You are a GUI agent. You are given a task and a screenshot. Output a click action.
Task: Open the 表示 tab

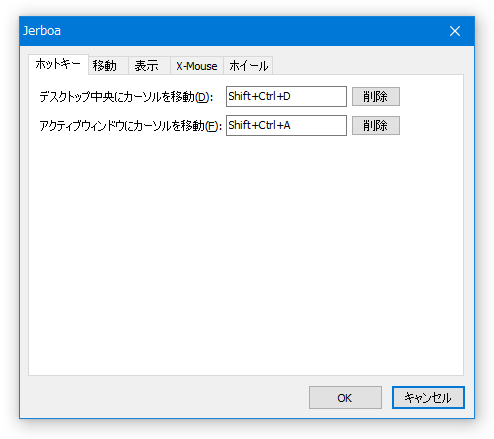pyautogui.click(x=149, y=66)
